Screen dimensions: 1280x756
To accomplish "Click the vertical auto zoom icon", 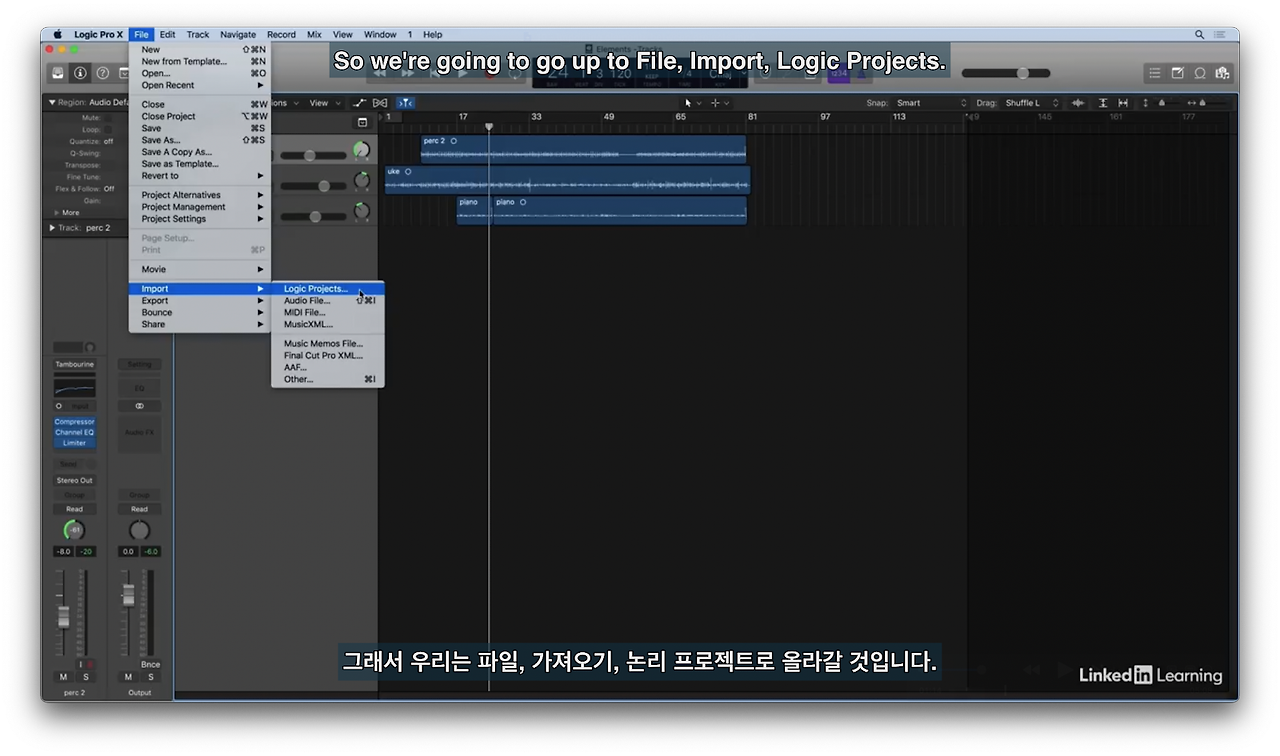I will pyautogui.click(x=1103, y=103).
